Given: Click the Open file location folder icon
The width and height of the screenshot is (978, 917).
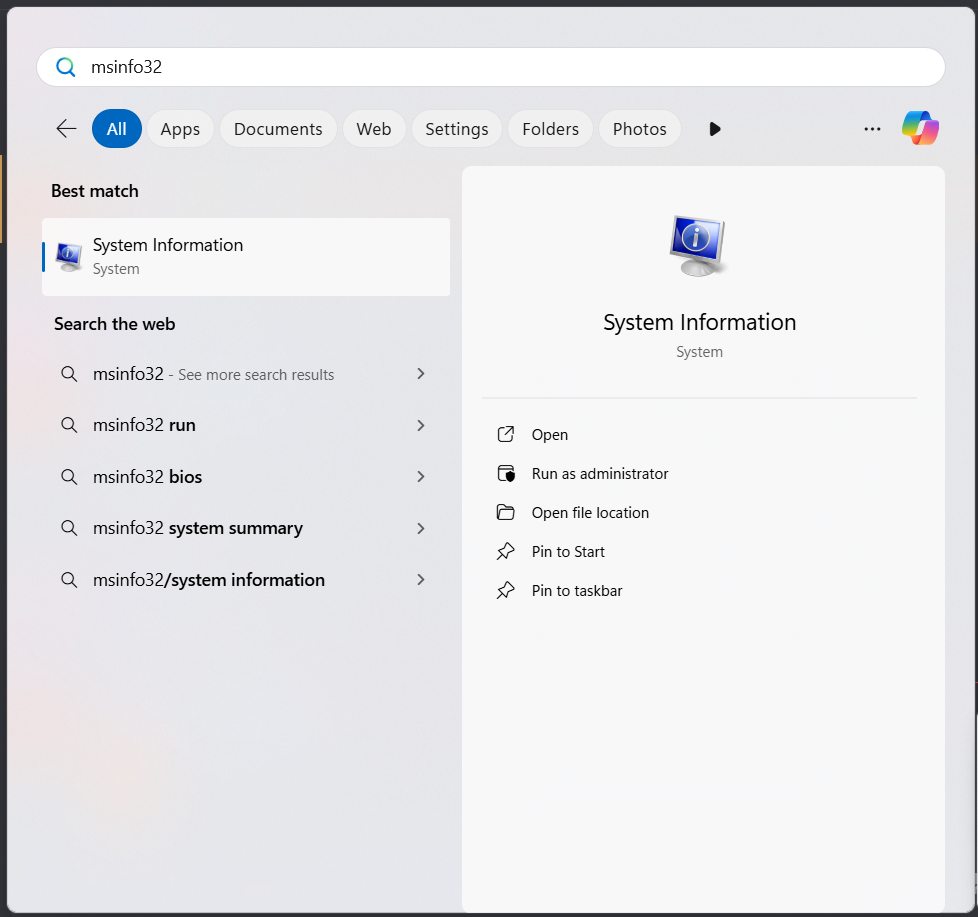Looking at the screenshot, I should pyautogui.click(x=506, y=512).
